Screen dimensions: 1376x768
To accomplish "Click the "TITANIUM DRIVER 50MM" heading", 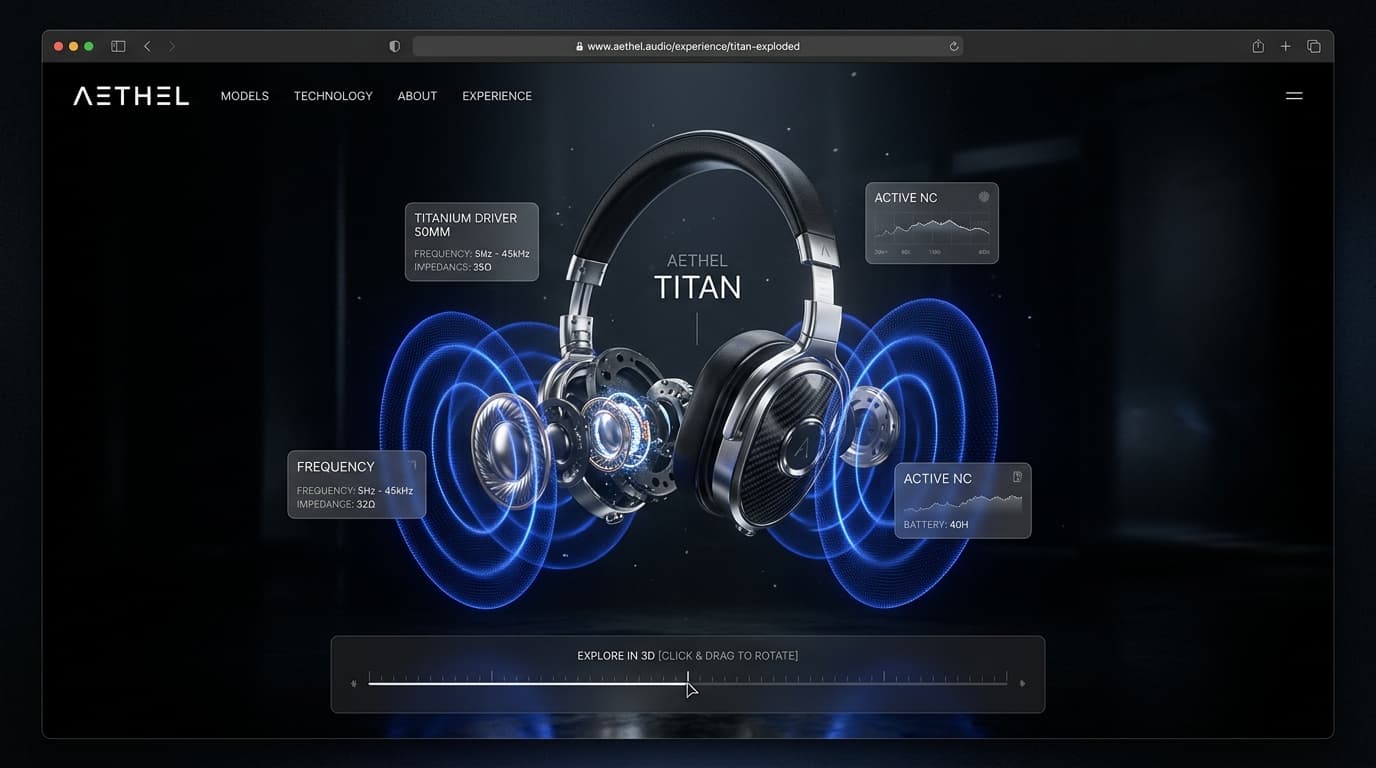I will pyautogui.click(x=466, y=225).
